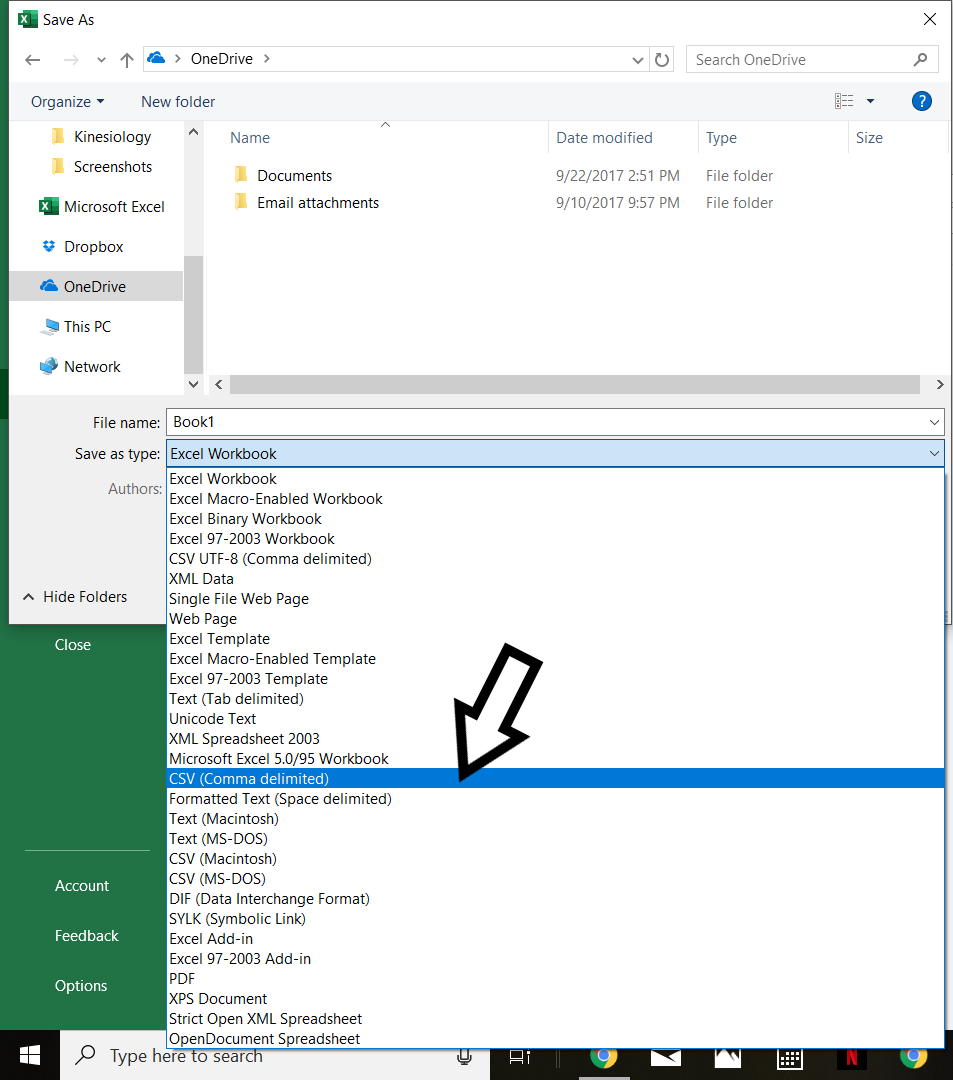This screenshot has height=1080, width=953.
Task: Open the Calculator taskbar icon
Action: 790,1057
